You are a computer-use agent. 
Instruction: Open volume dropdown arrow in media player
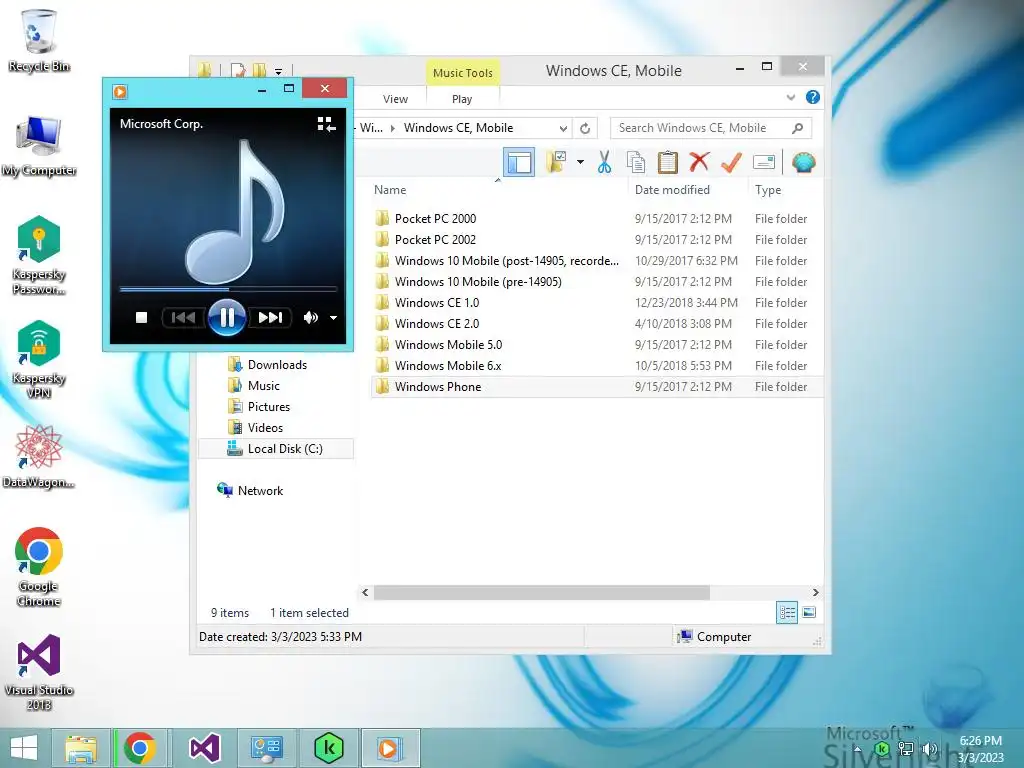coord(333,318)
